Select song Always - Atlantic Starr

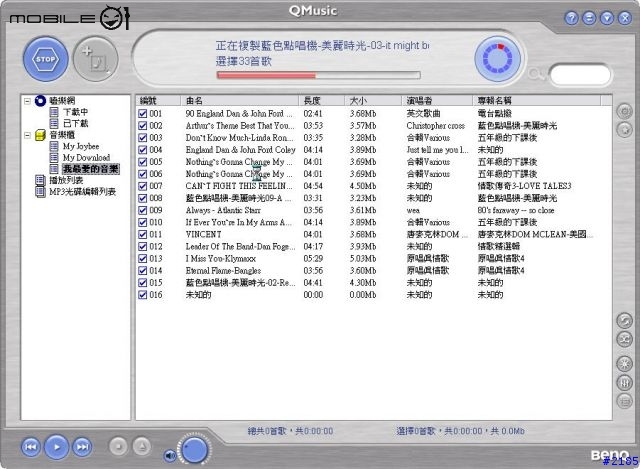(223, 210)
